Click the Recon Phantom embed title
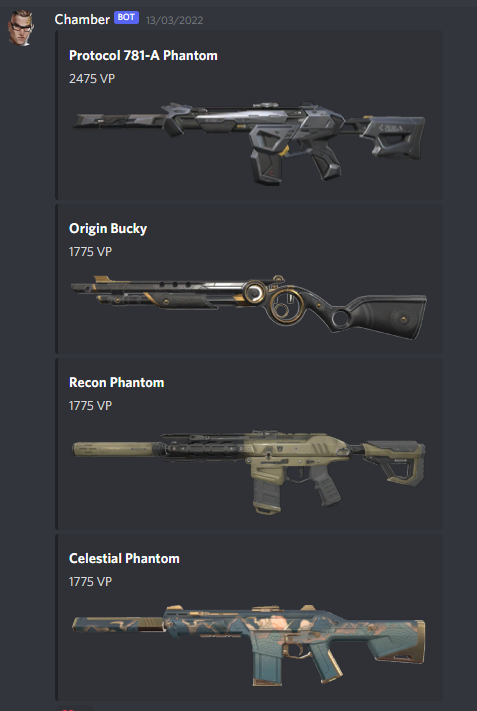This screenshot has height=711, width=477. tap(117, 382)
